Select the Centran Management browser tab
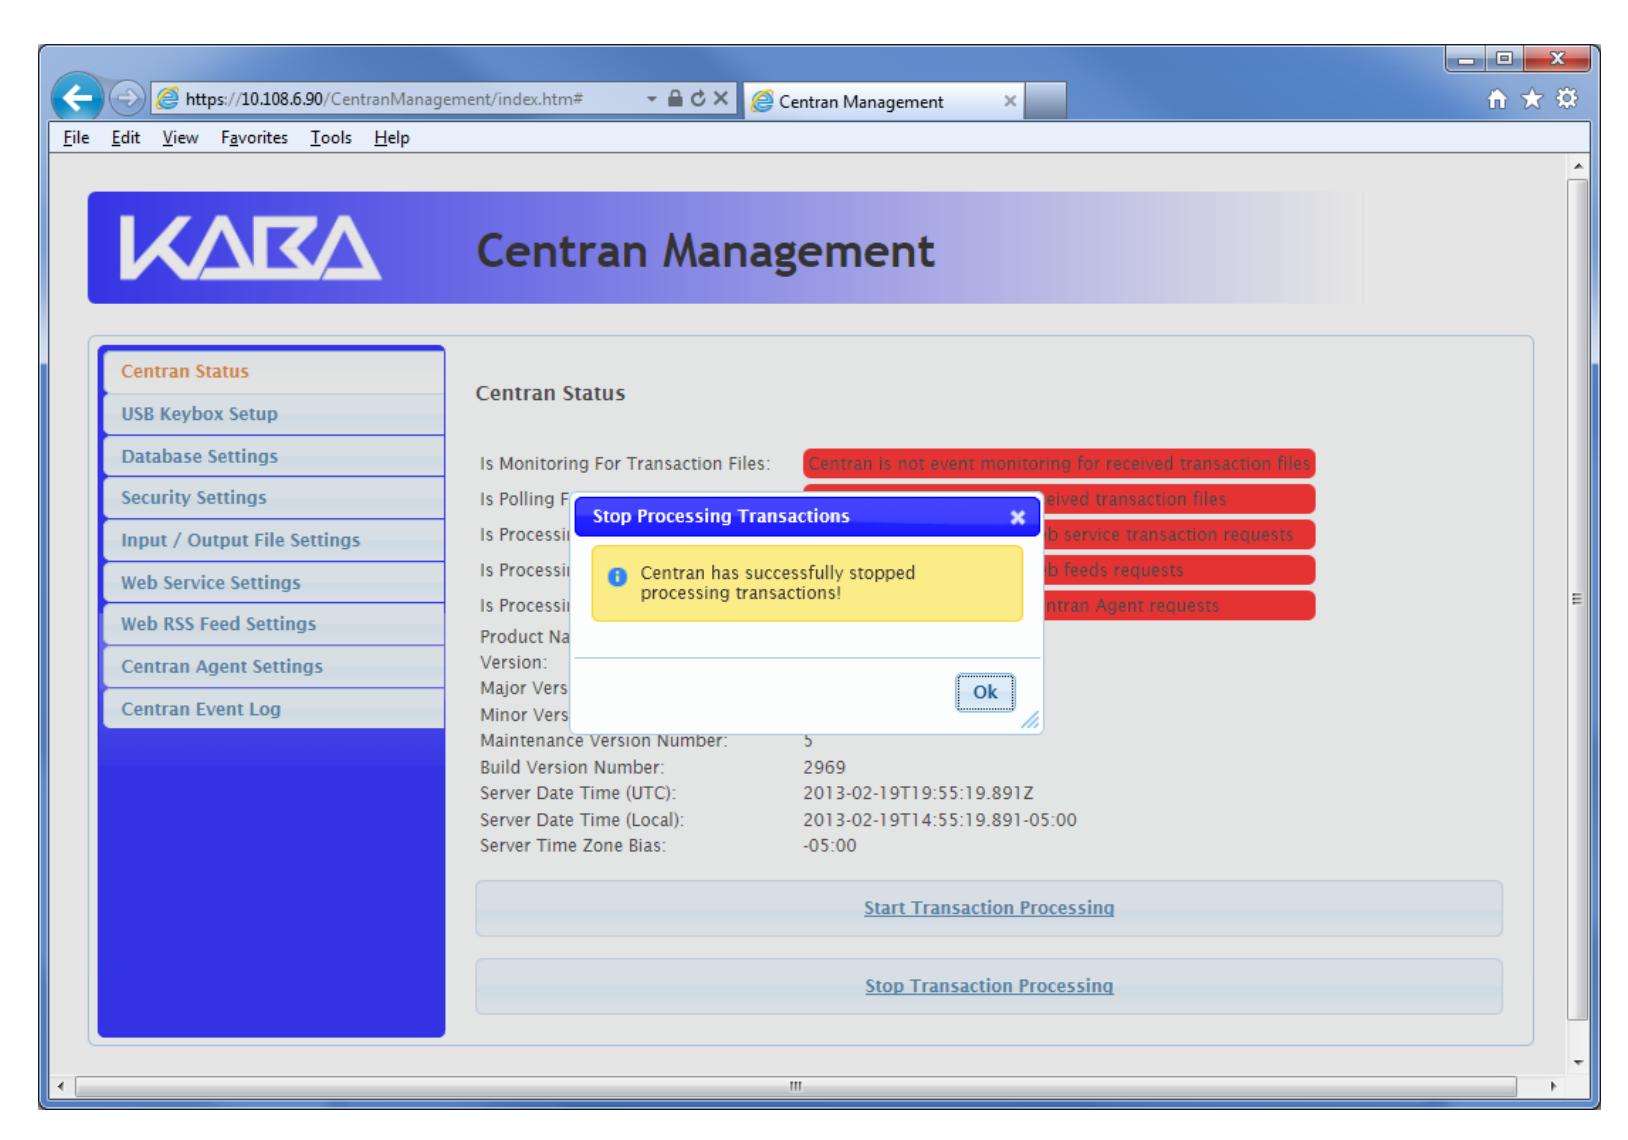The image size is (1628, 1140). (883, 101)
